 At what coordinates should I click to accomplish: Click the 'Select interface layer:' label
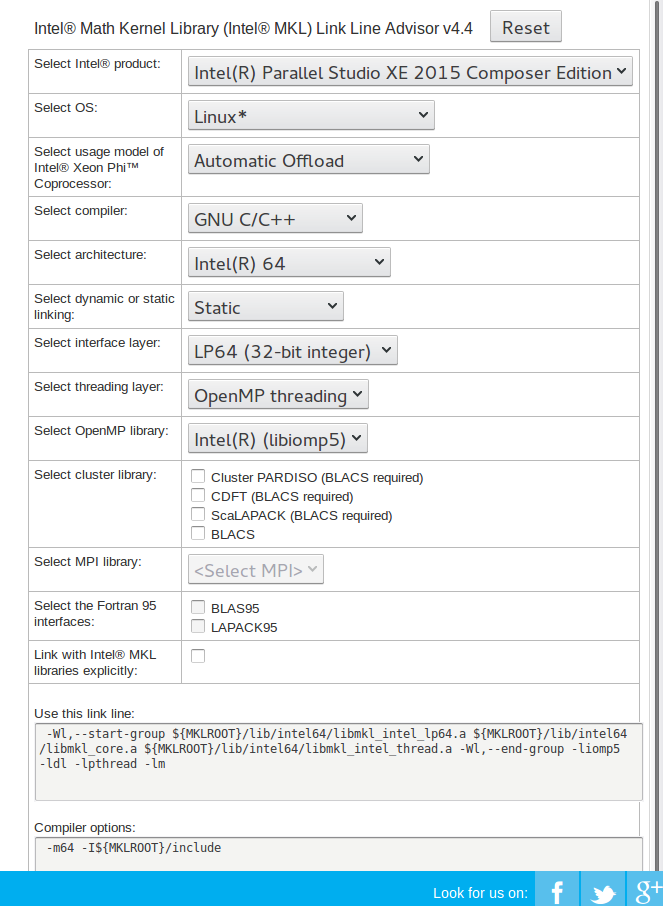(97, 343)
